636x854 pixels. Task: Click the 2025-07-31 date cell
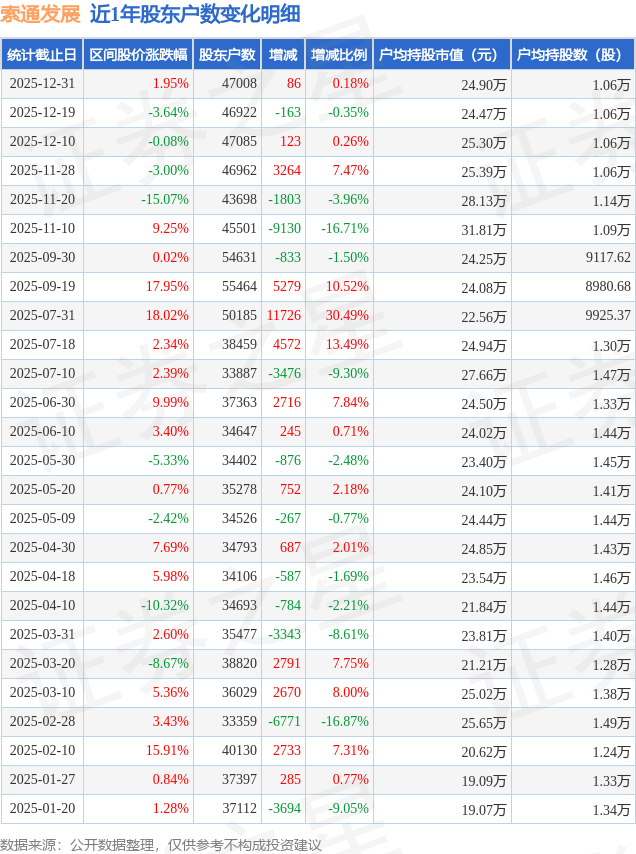point(42,316)
